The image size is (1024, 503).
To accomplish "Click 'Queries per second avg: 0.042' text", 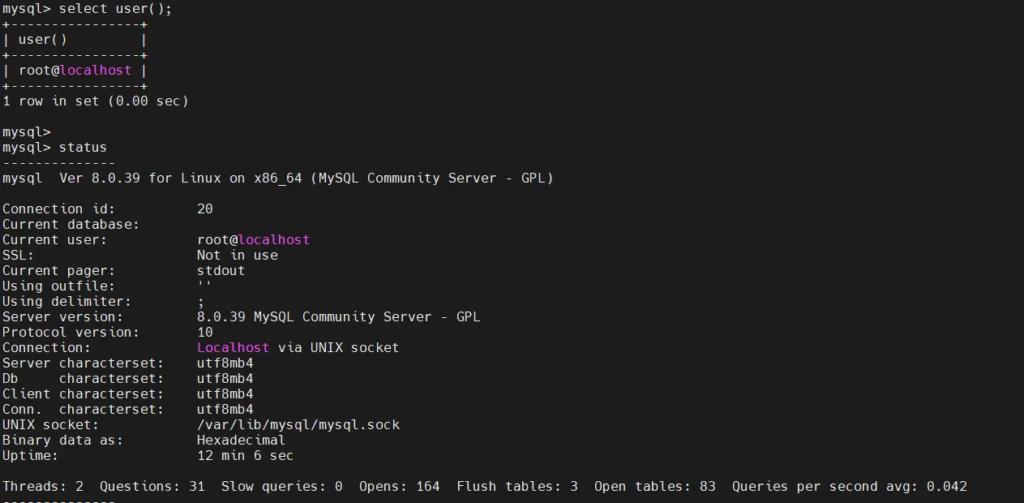I will click(x=850, y=487).
